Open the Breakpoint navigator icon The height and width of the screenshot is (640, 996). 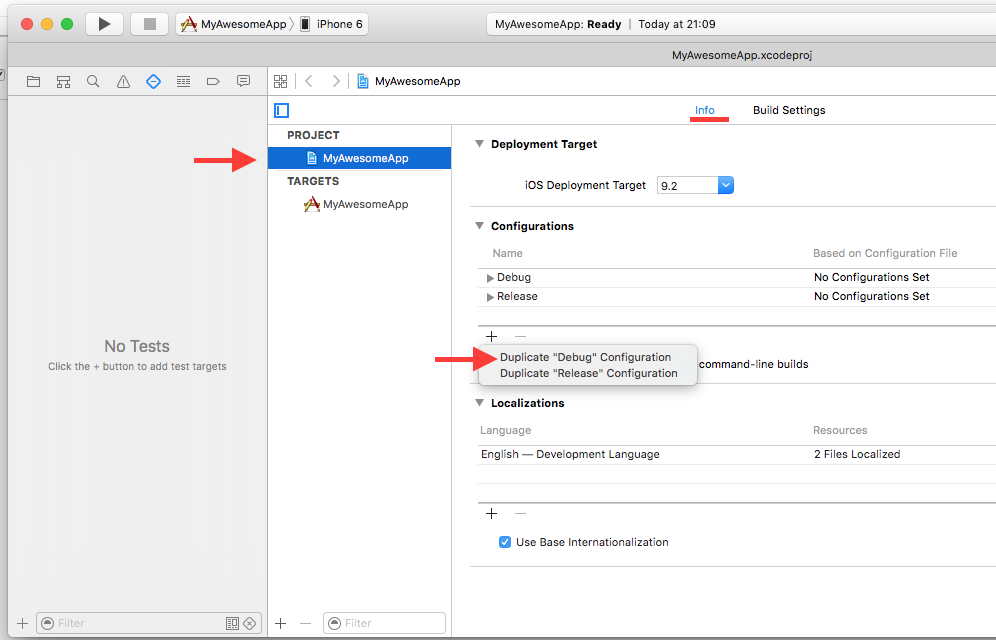click(x=213, y=81)
